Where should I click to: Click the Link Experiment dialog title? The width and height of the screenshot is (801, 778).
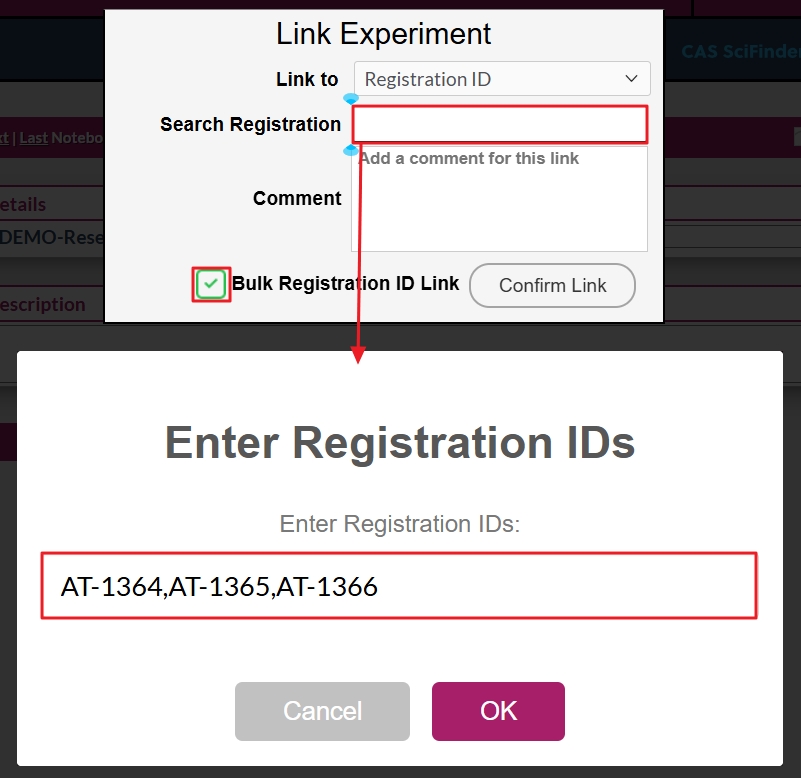click(384, 34)
